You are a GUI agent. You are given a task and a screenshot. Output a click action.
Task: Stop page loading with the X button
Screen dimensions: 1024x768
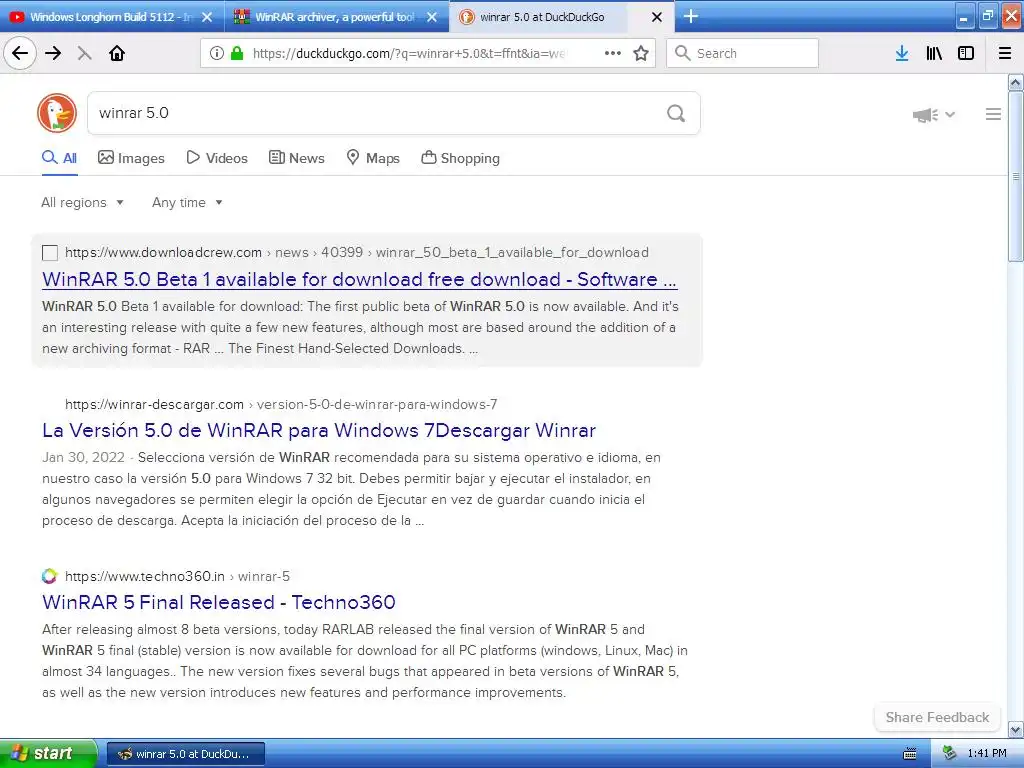click(84, 54)
